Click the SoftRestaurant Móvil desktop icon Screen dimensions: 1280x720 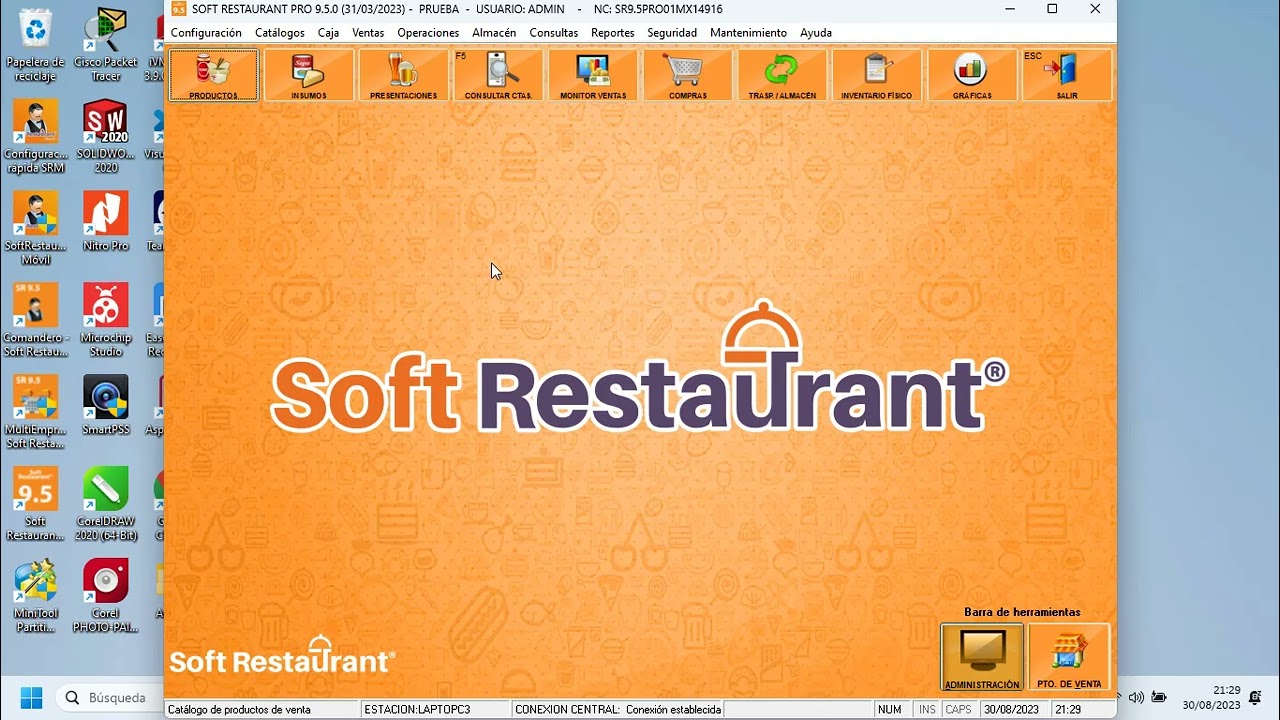click(36, 228)
